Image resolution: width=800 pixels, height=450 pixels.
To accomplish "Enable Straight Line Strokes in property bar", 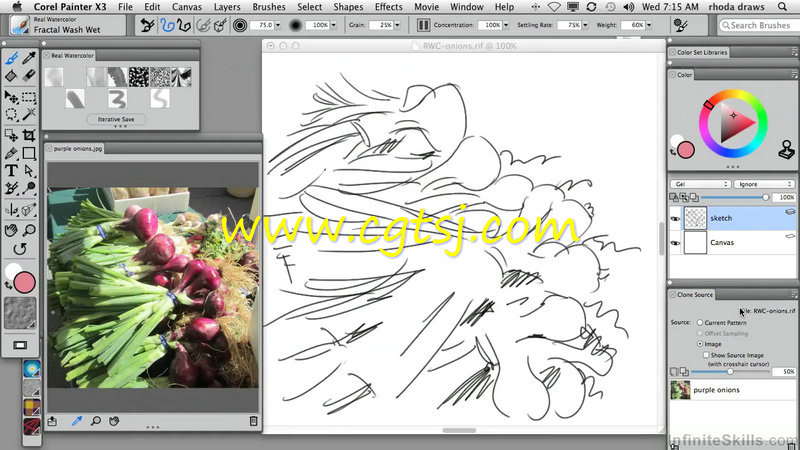I will point(184,25).
